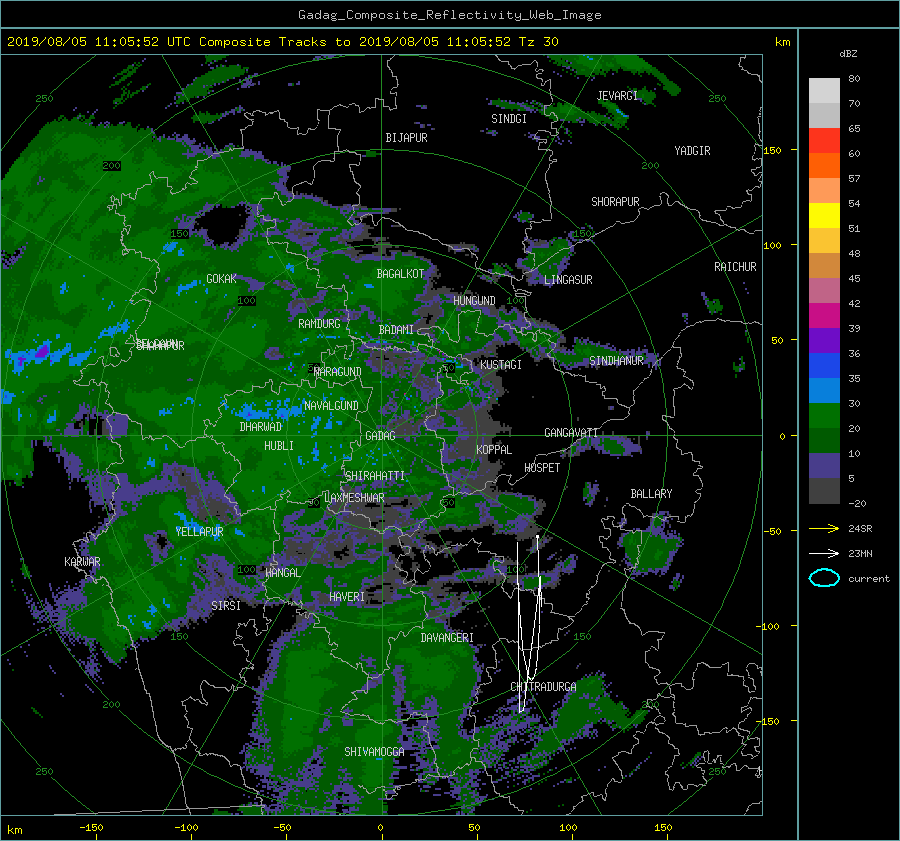Click the KOPPAL city label
The image size is (900, 841).
(x=494, y=449)
